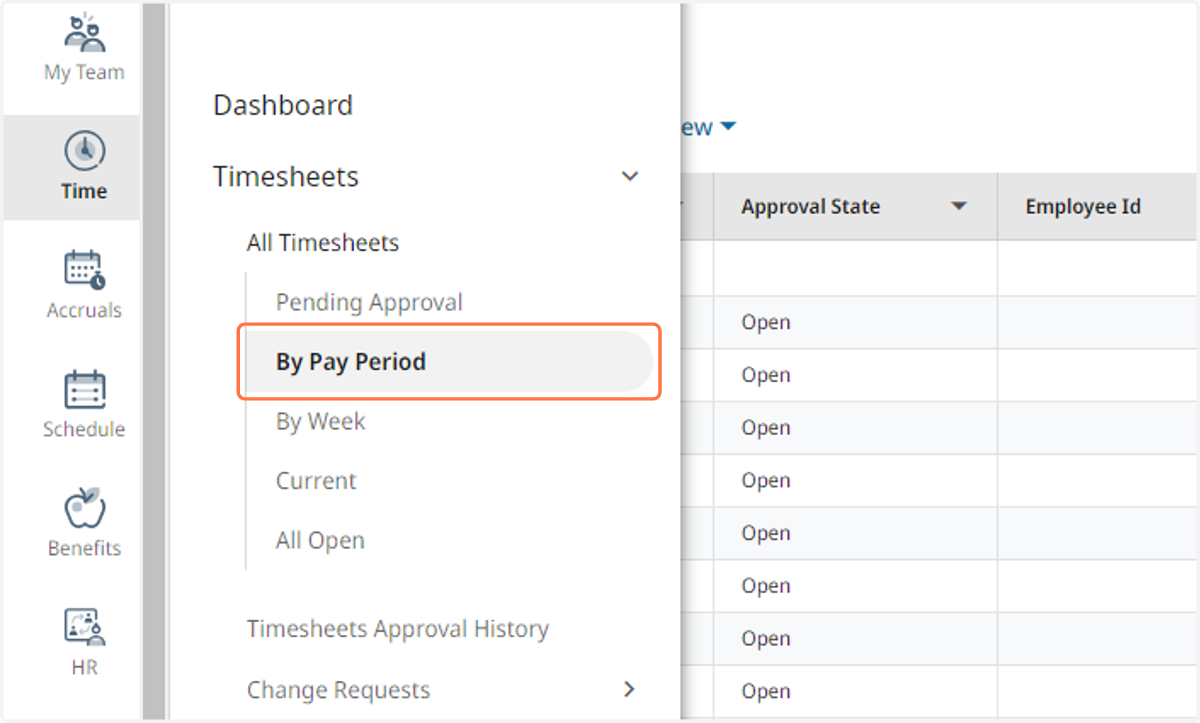Expand the Change Requests submenu arrow

tap(629, 689)
